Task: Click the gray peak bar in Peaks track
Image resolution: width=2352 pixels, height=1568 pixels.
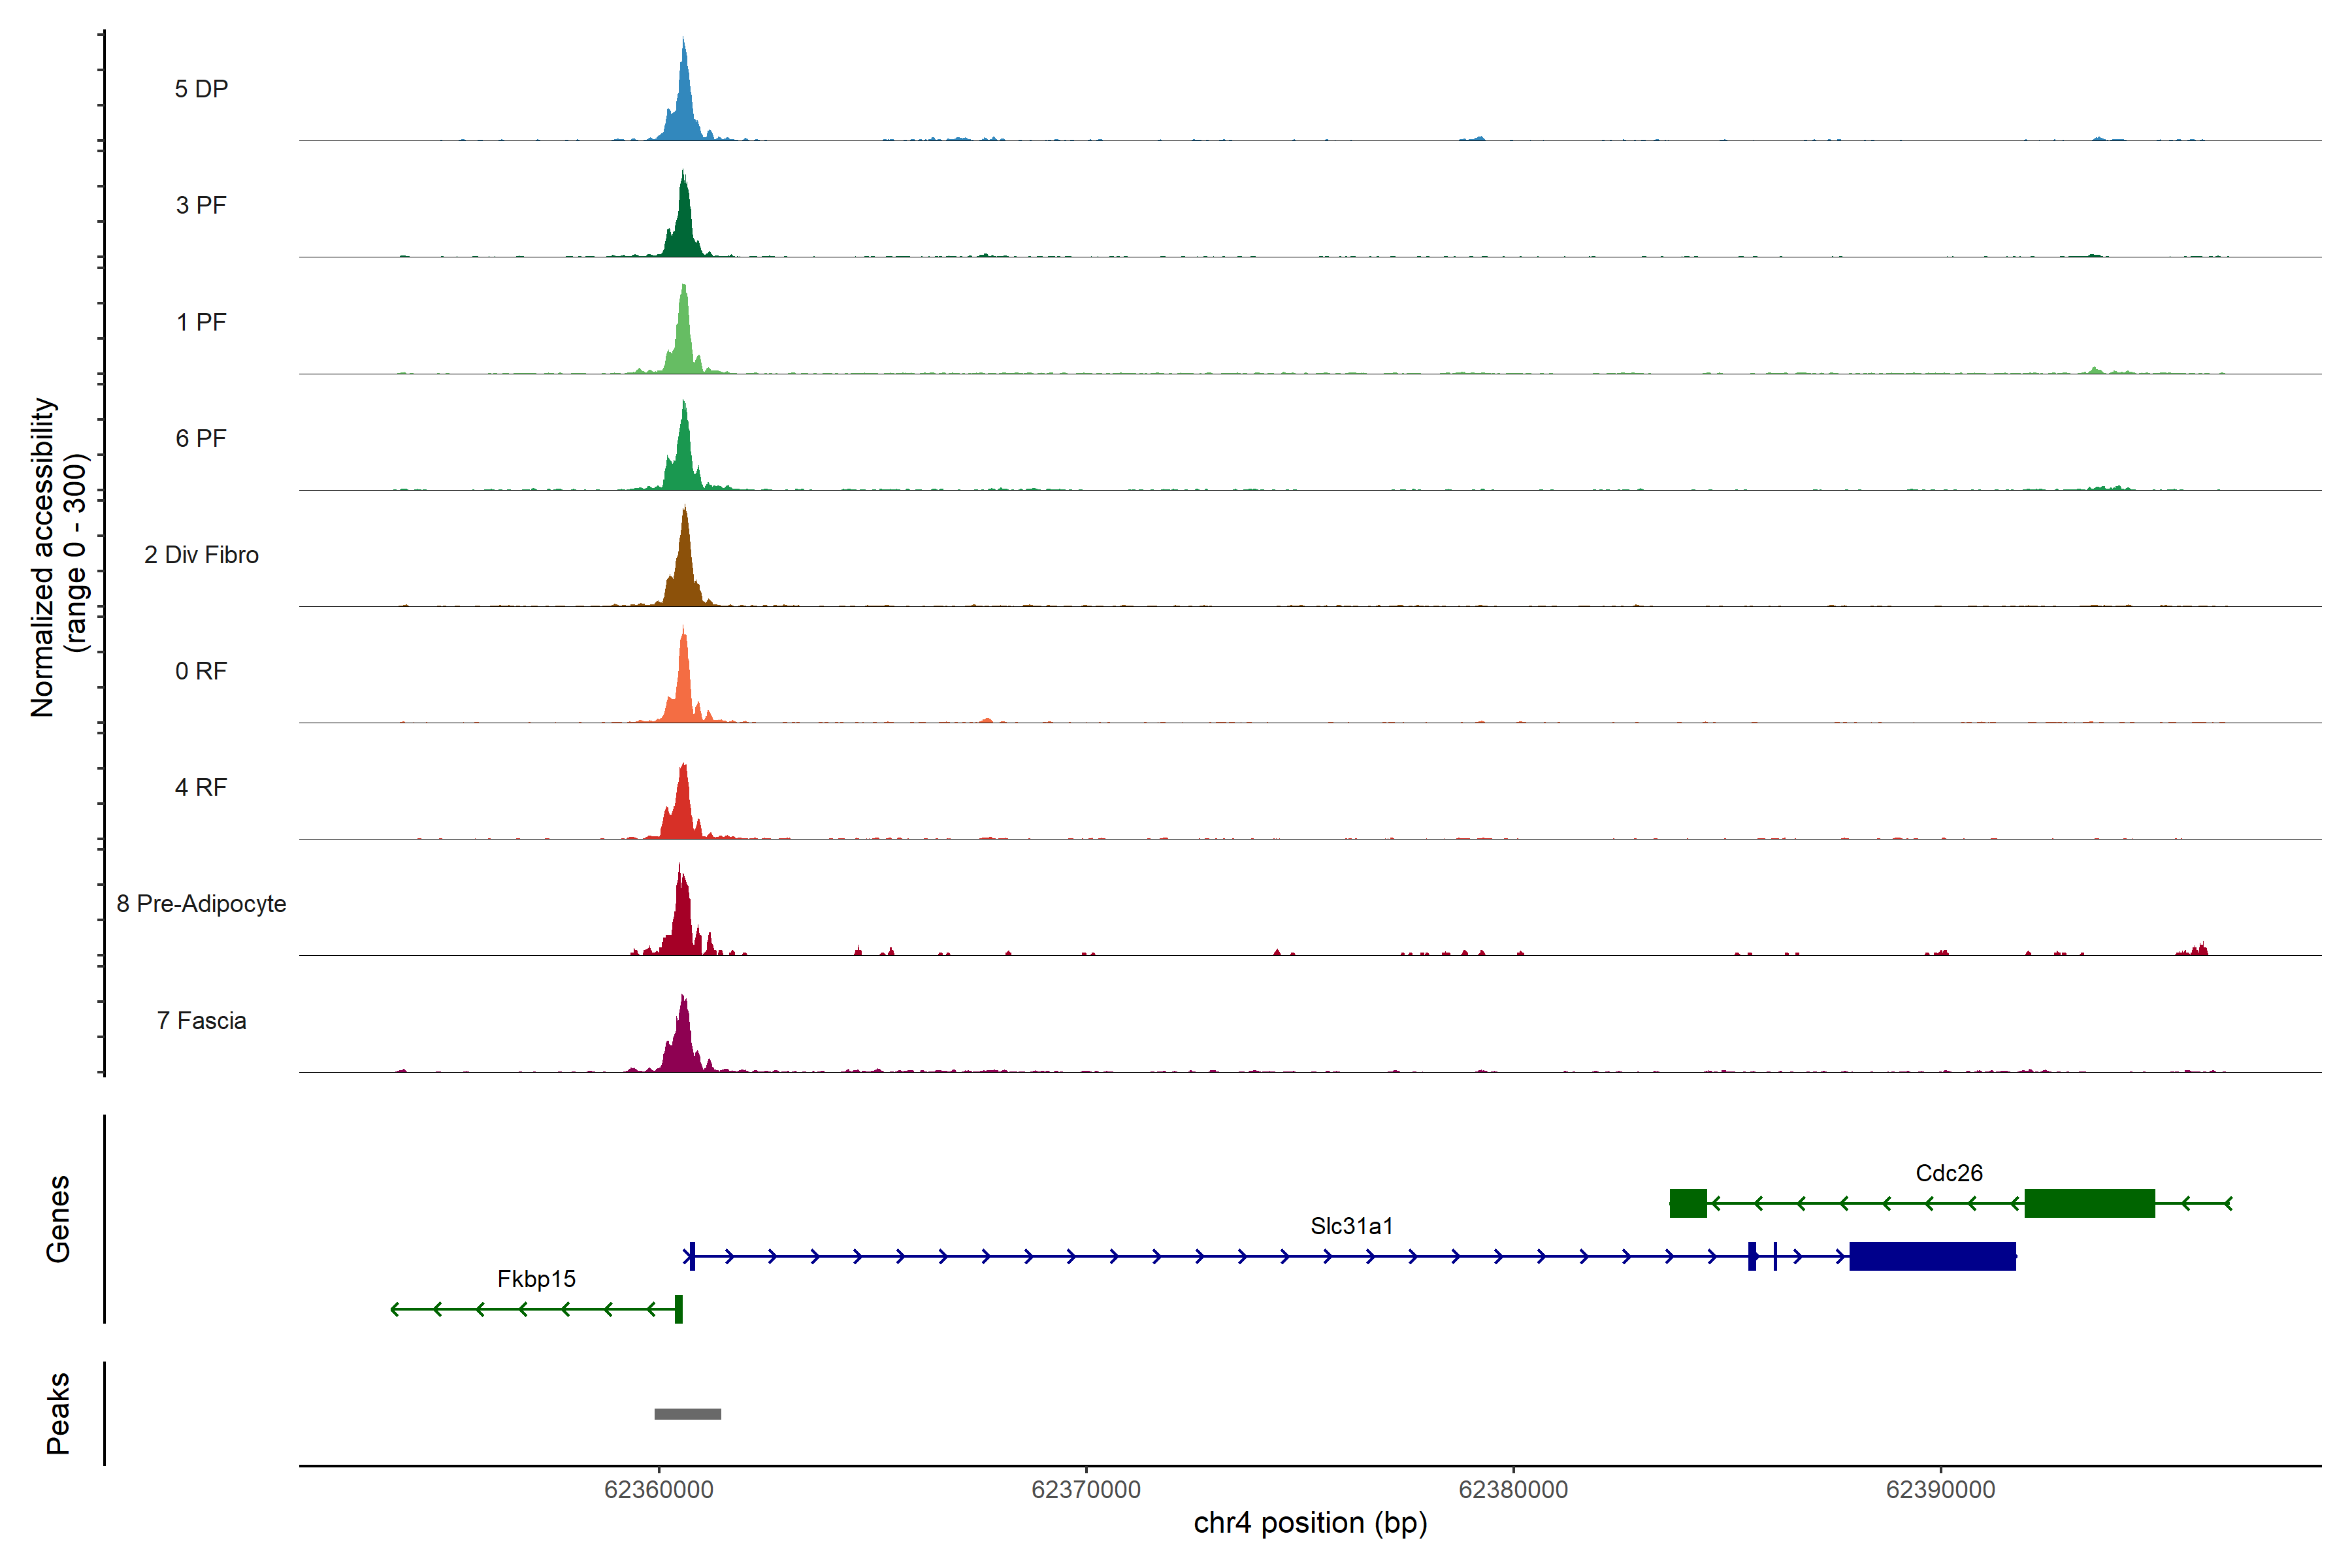Action: click(x=687, y=1414)
